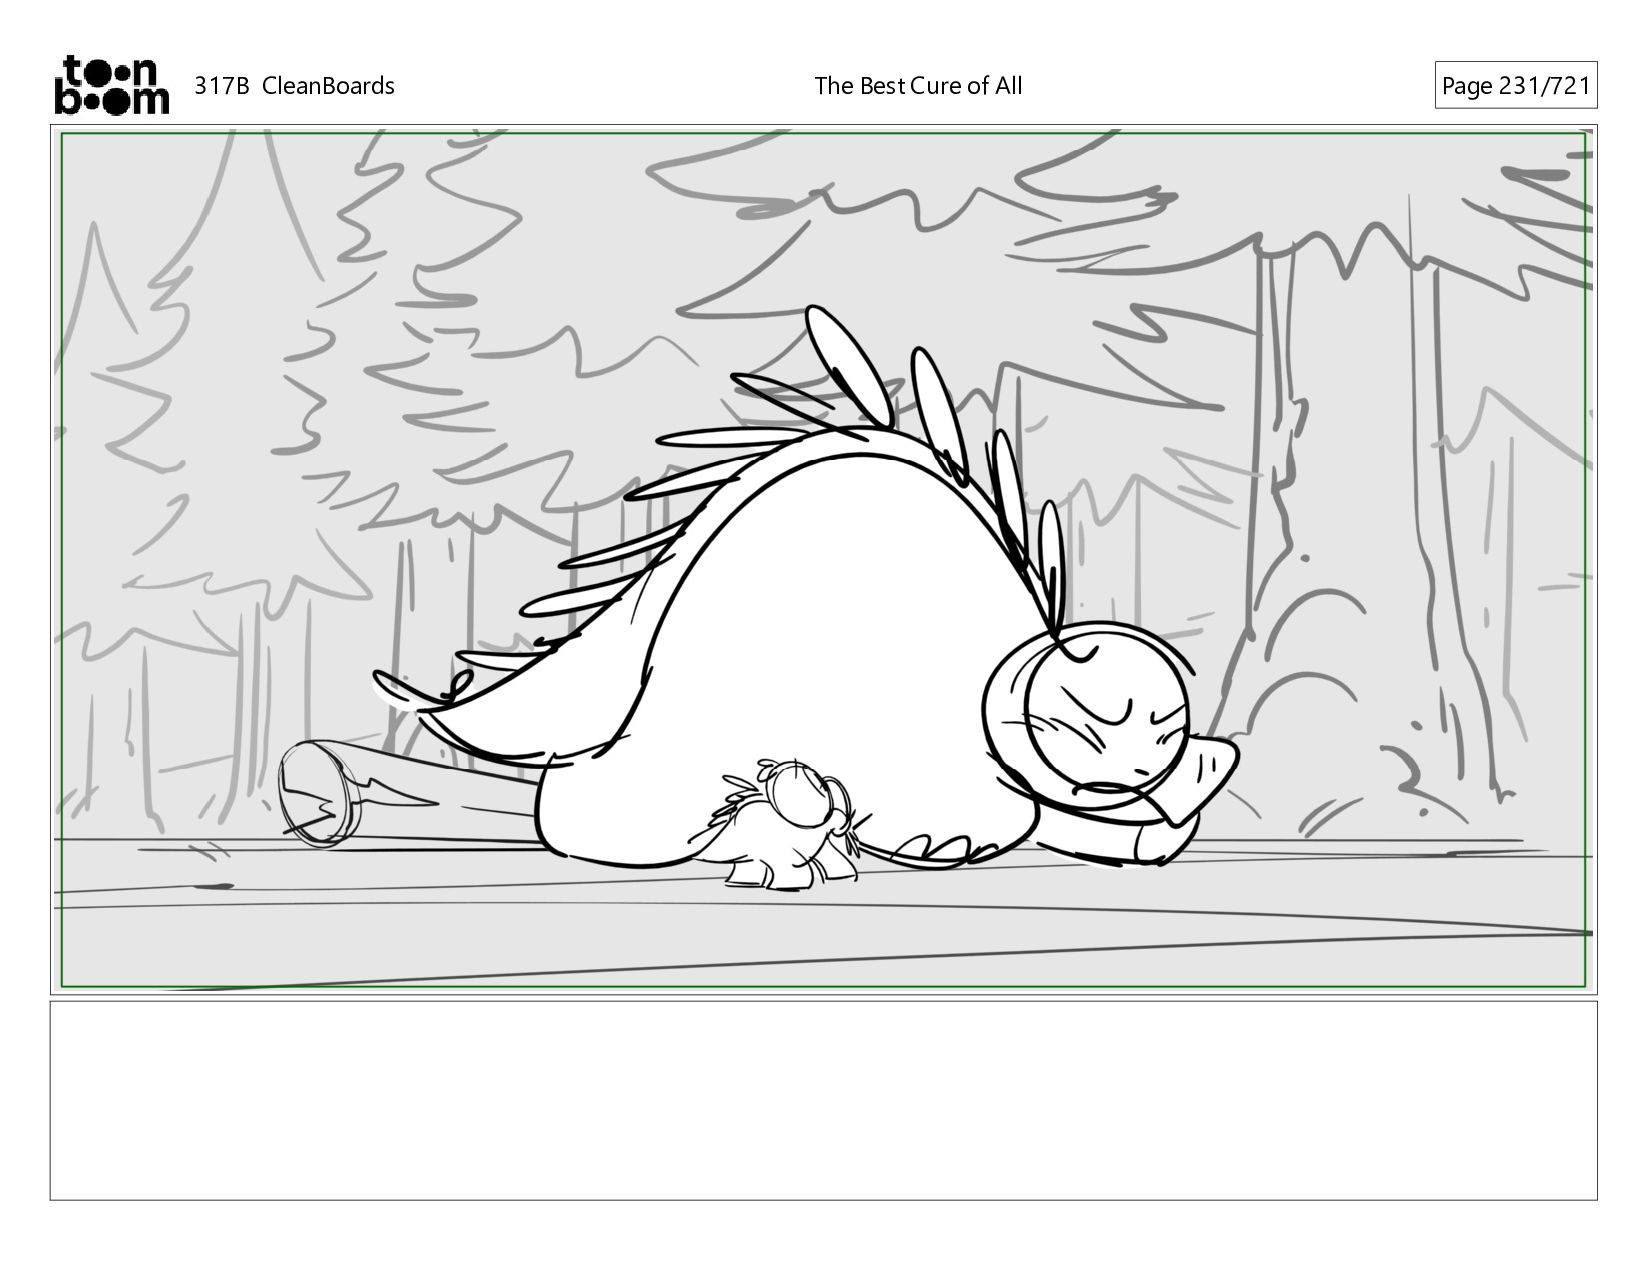This screenshot has height=1275, width=1650.
Task: Click the empty notes box below the panel
Action: pyautogui.click(x=824, y=1100)
